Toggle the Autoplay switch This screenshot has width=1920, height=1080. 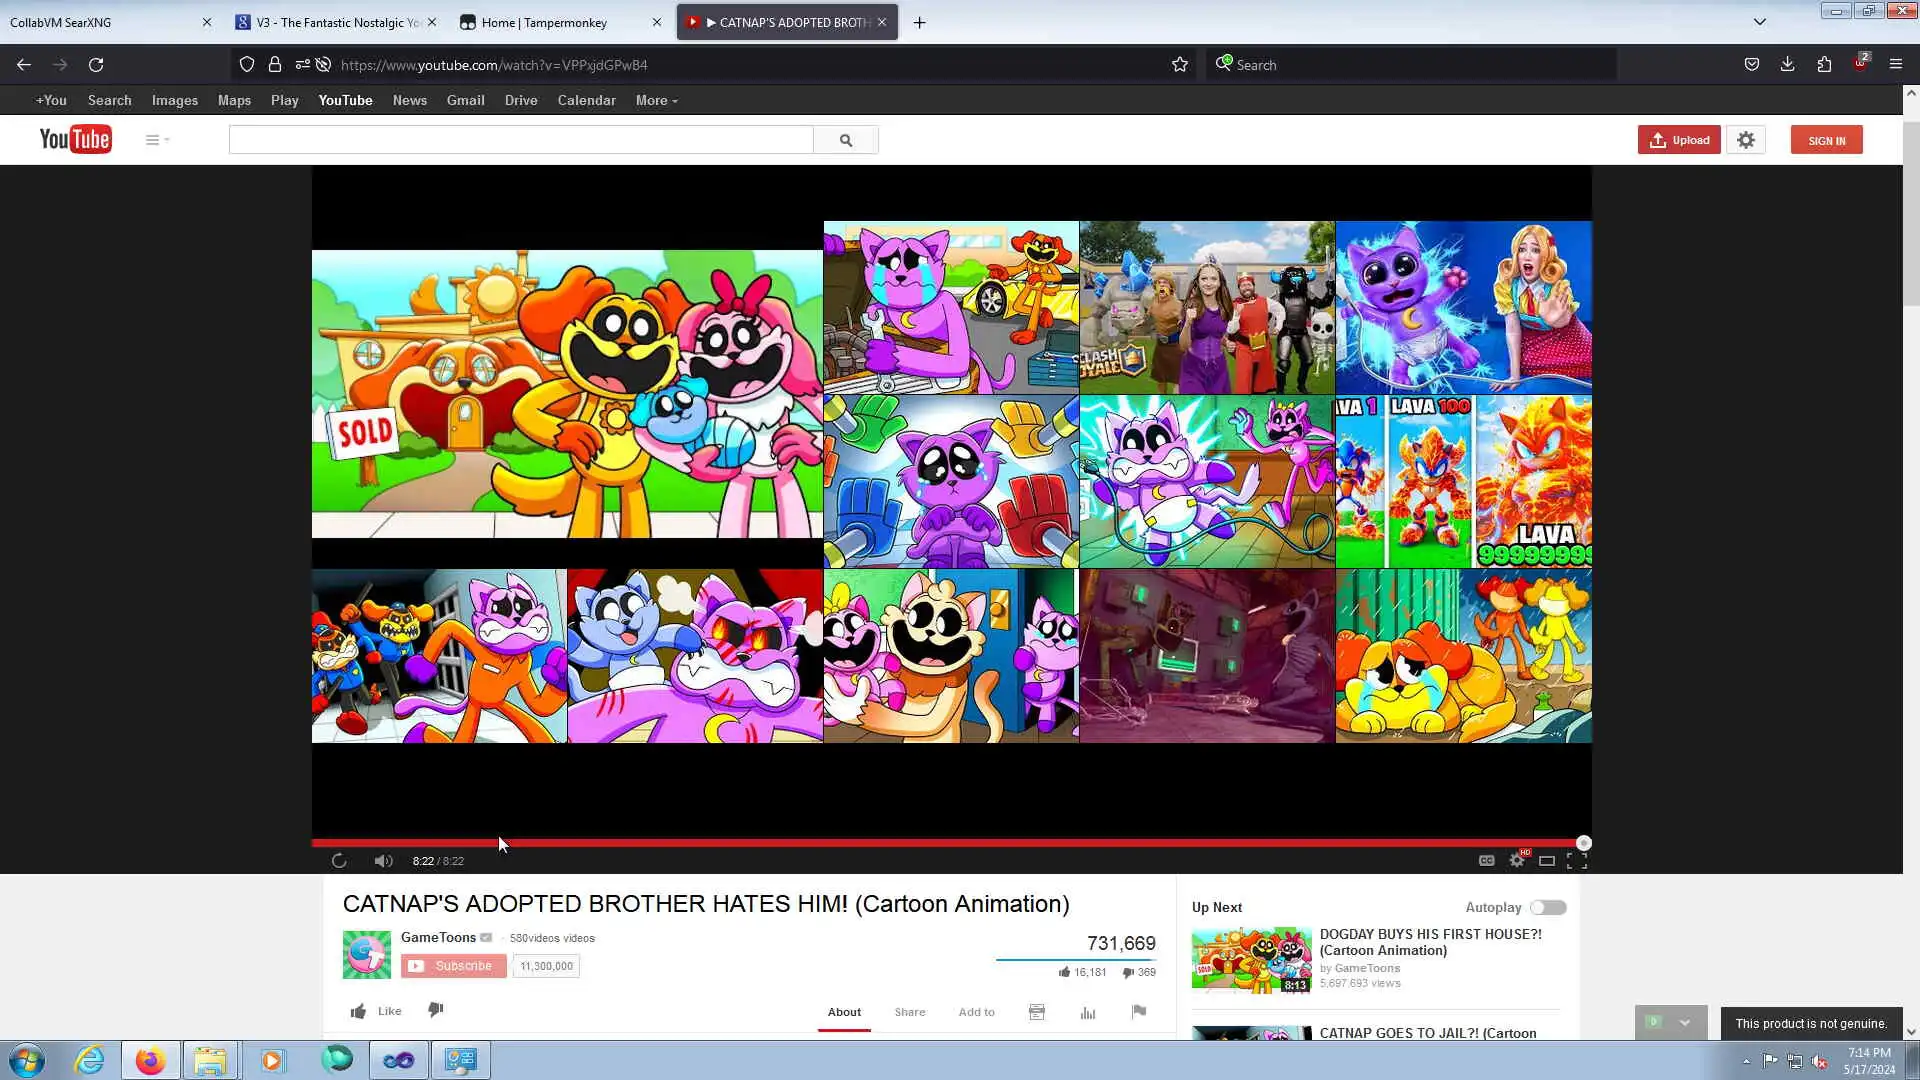point(1548,908)
